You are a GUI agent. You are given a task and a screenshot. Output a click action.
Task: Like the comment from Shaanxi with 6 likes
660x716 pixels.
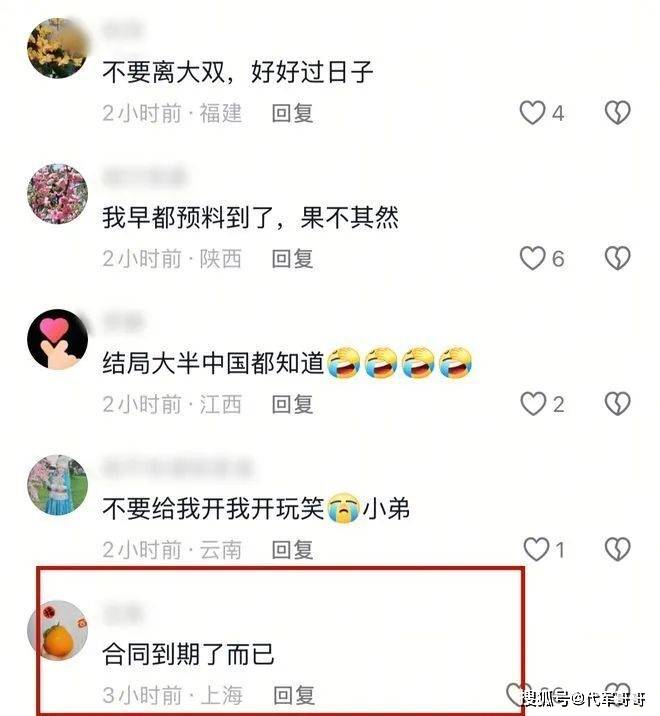(533, 258)
